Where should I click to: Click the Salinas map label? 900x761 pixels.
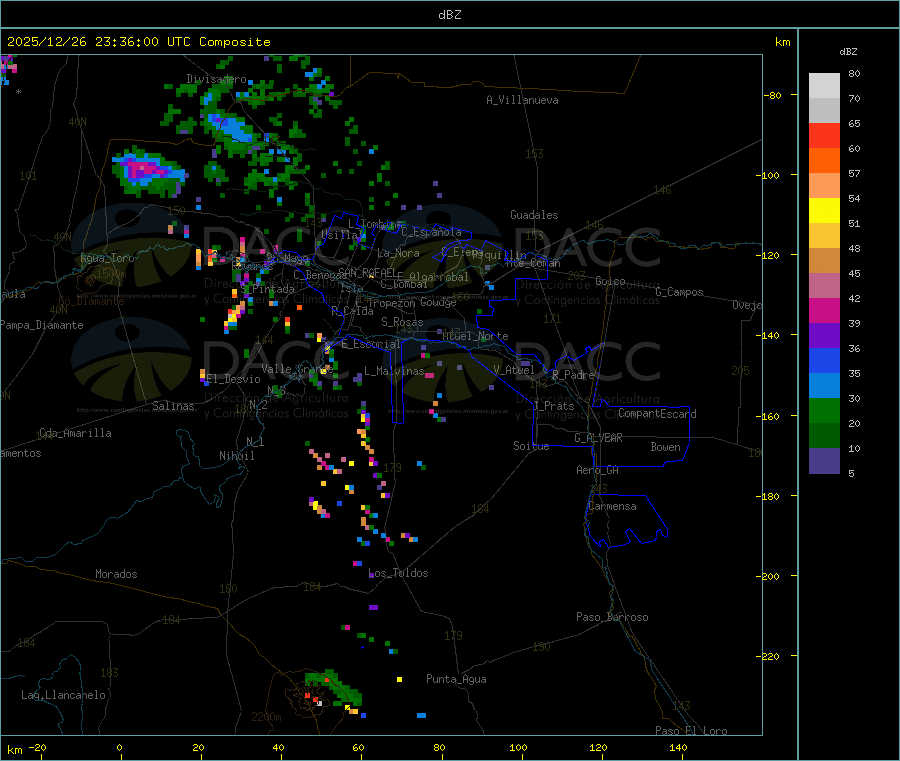pos(173,406)
